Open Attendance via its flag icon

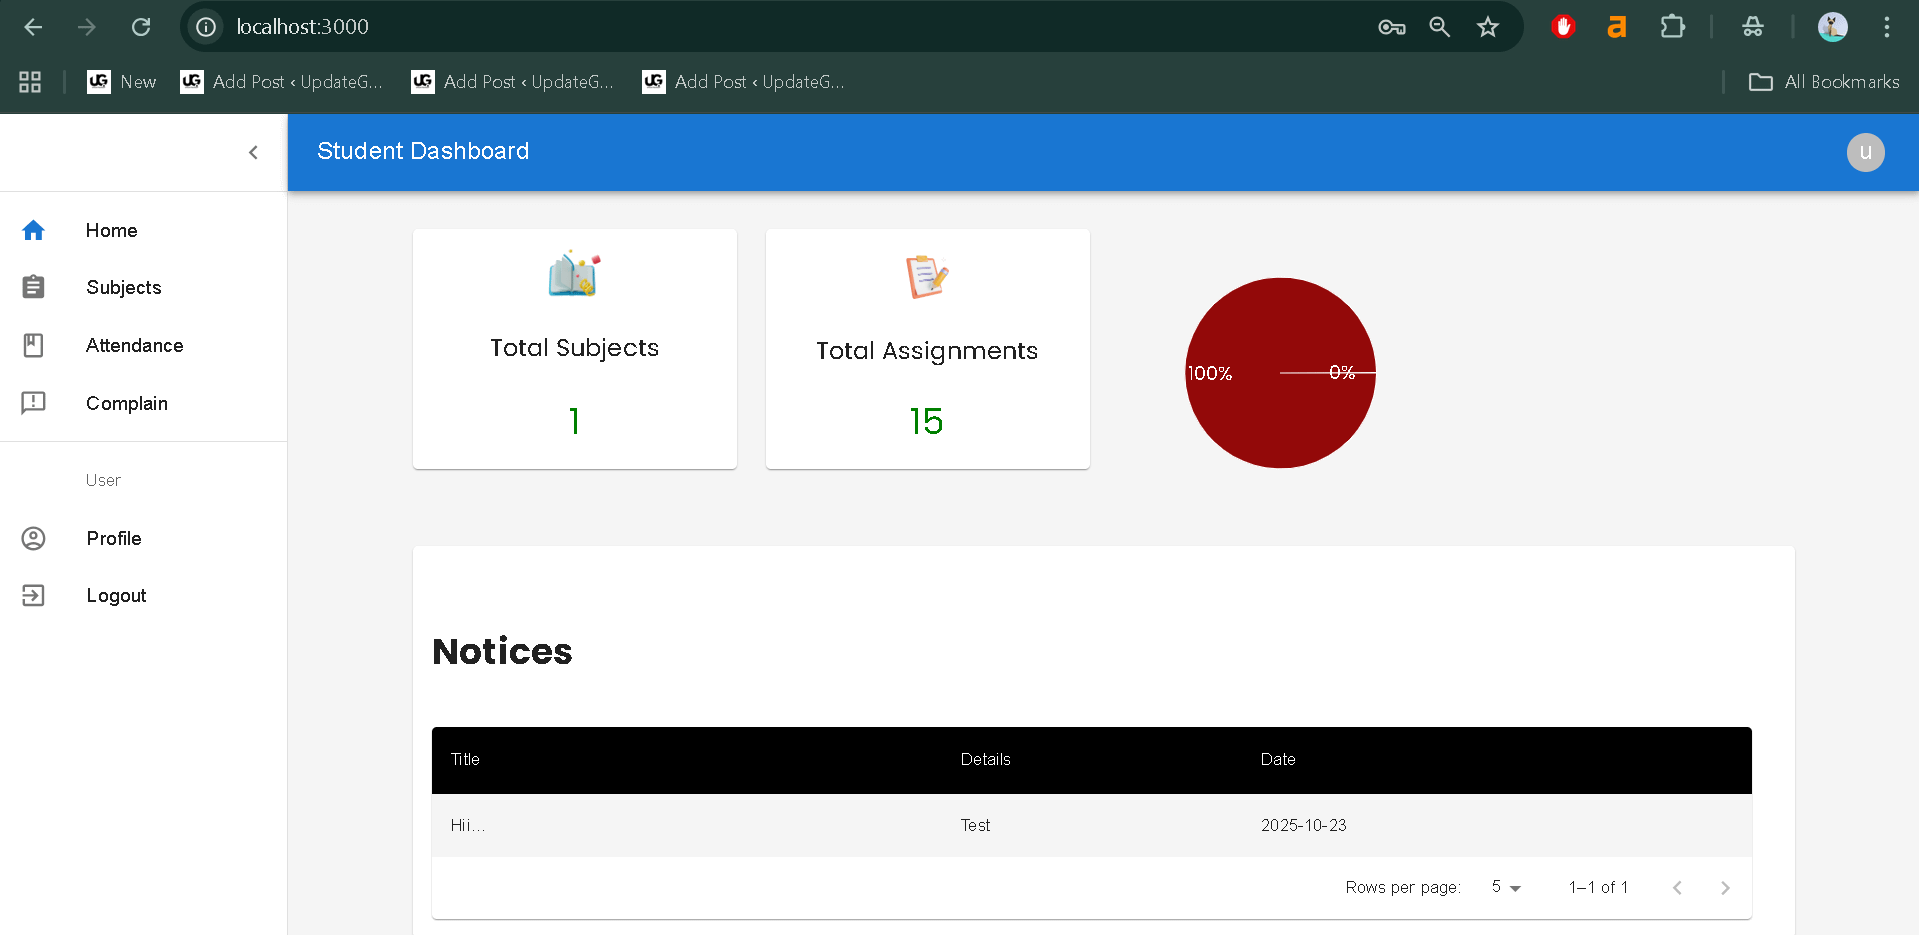(x=33, y=345)
